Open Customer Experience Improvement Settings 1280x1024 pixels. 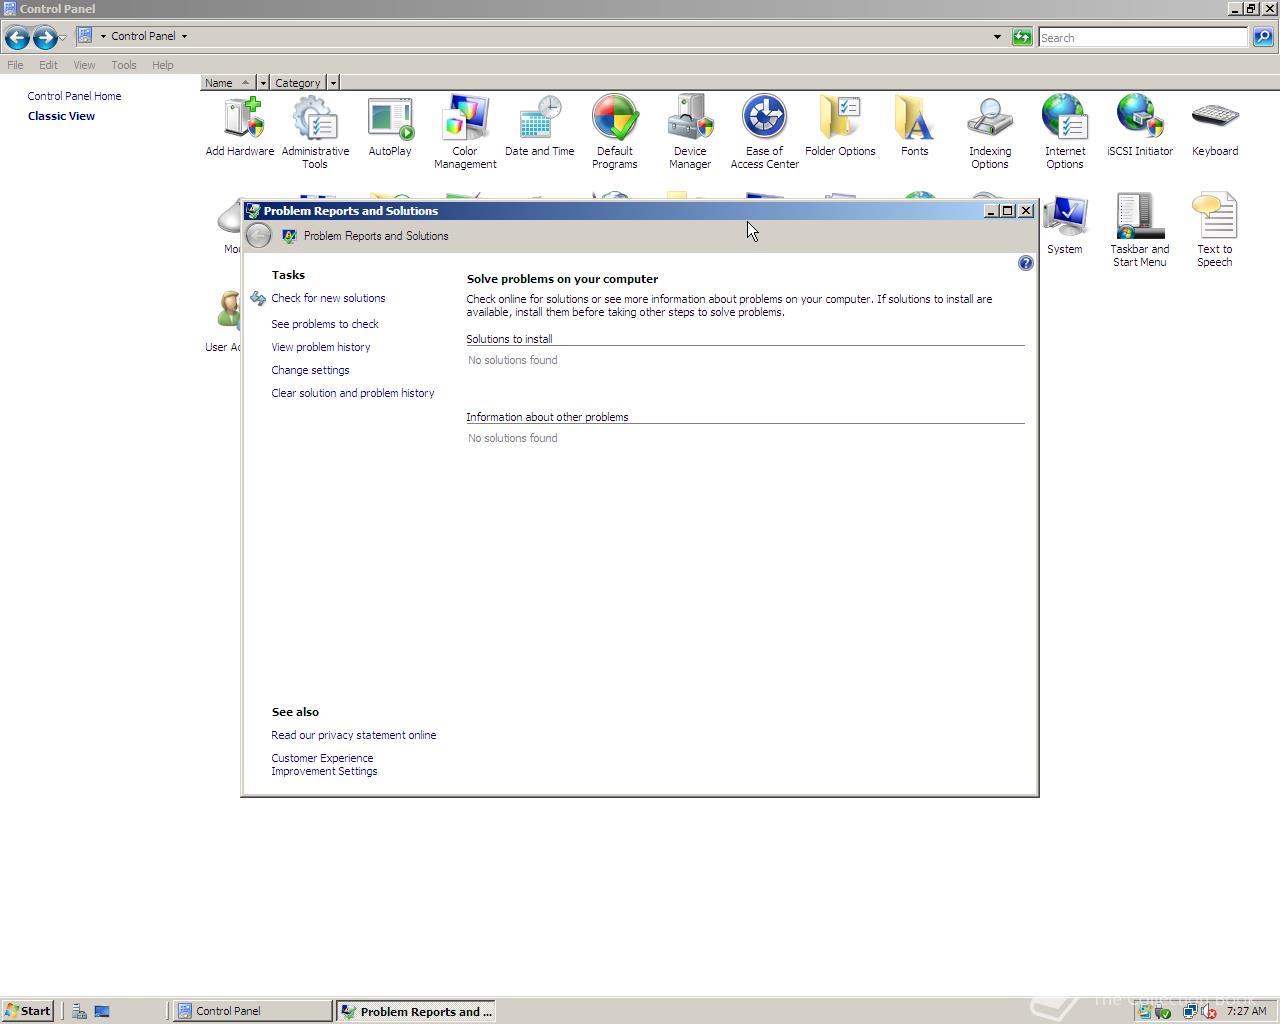(324, 764)
